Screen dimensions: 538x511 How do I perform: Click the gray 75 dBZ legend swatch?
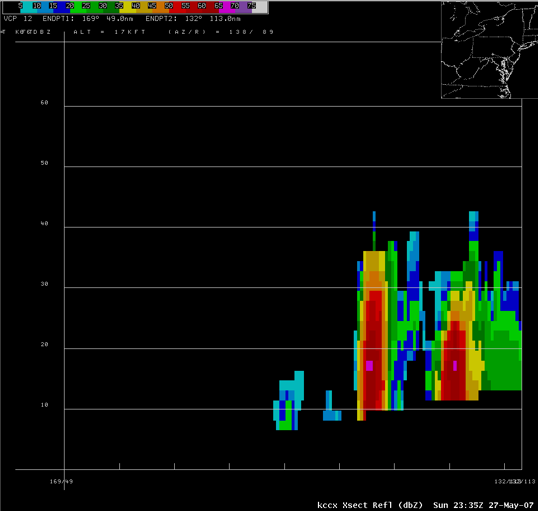click(x=259, y=8)
